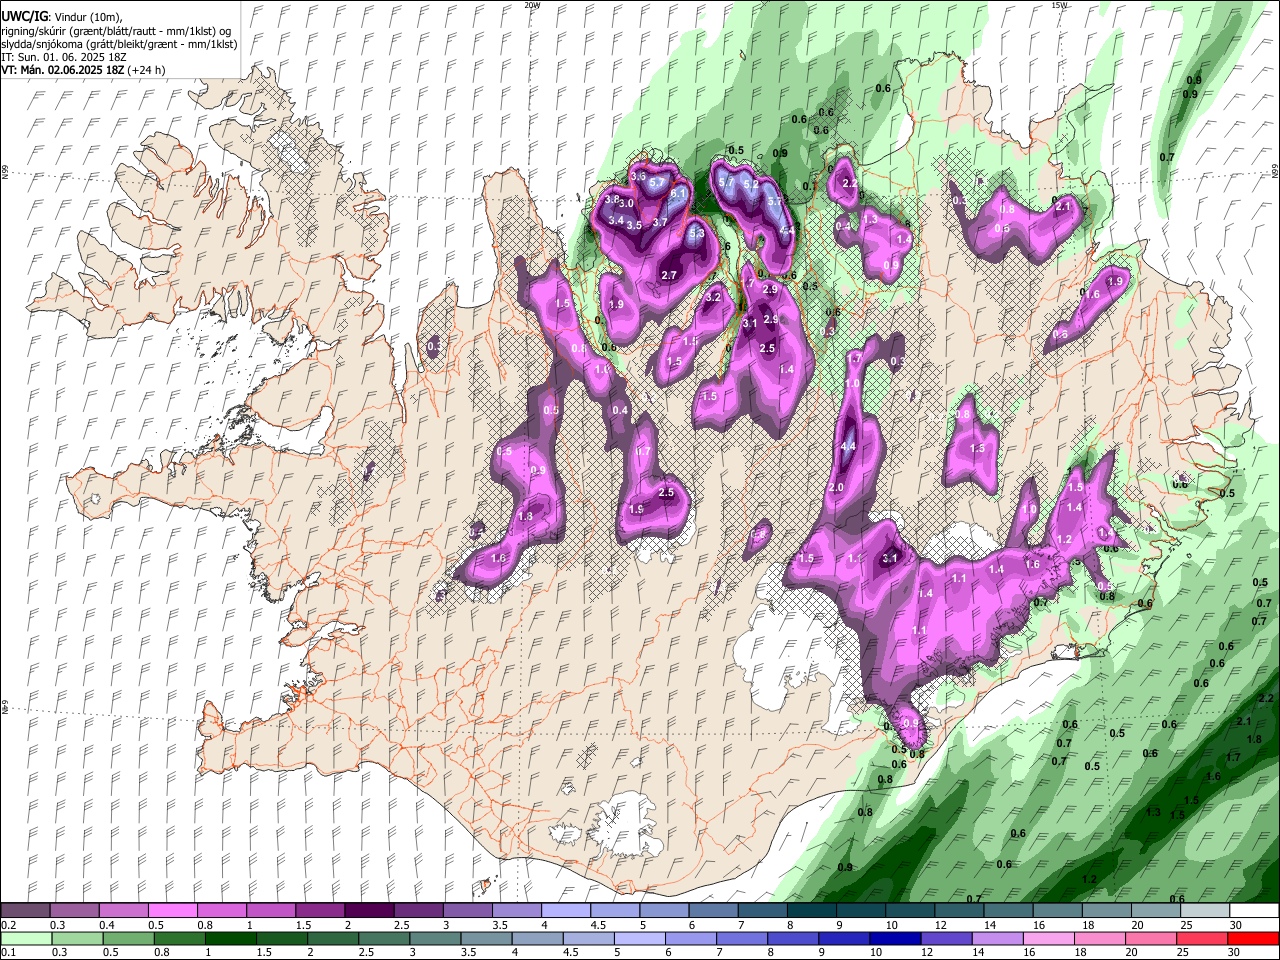Click the '20W' longitude label at top
The image size is (1280, 960).
(x=532, y=5)
